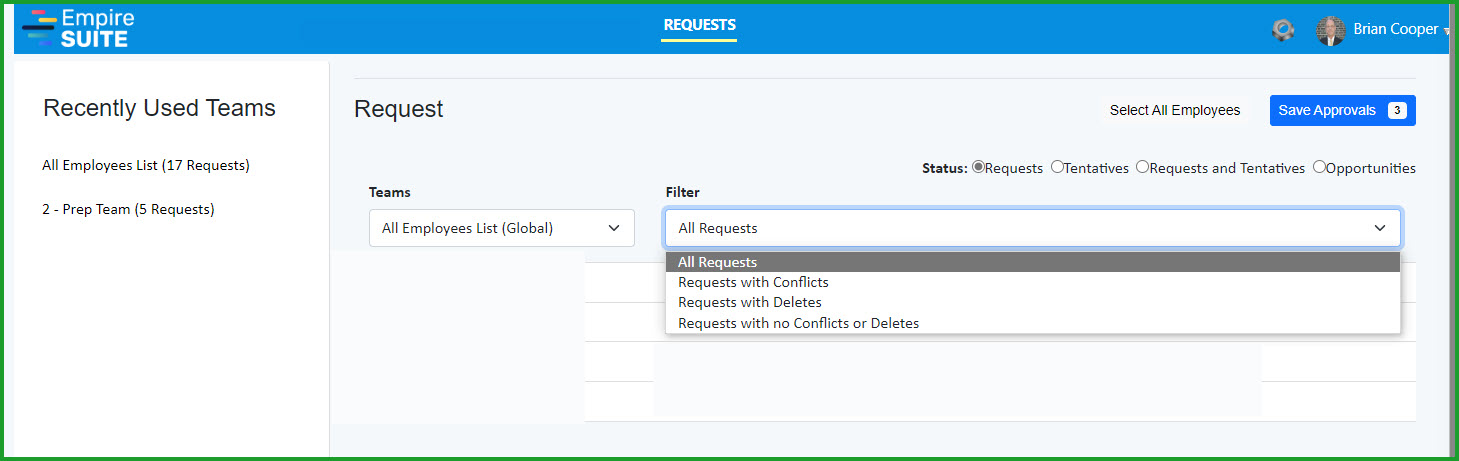
Task: Click the Save Approvals button
Action: 1342,111
